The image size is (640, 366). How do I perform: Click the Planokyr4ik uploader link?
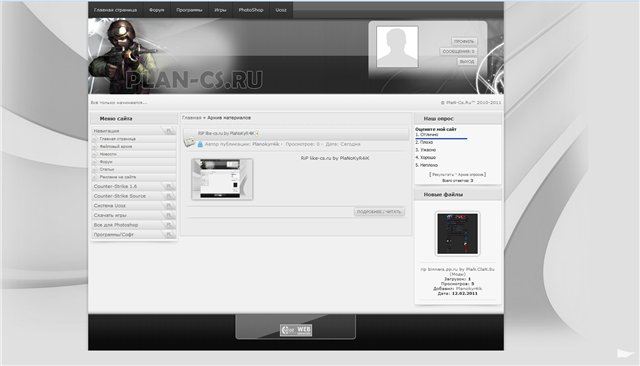(469, 289)
